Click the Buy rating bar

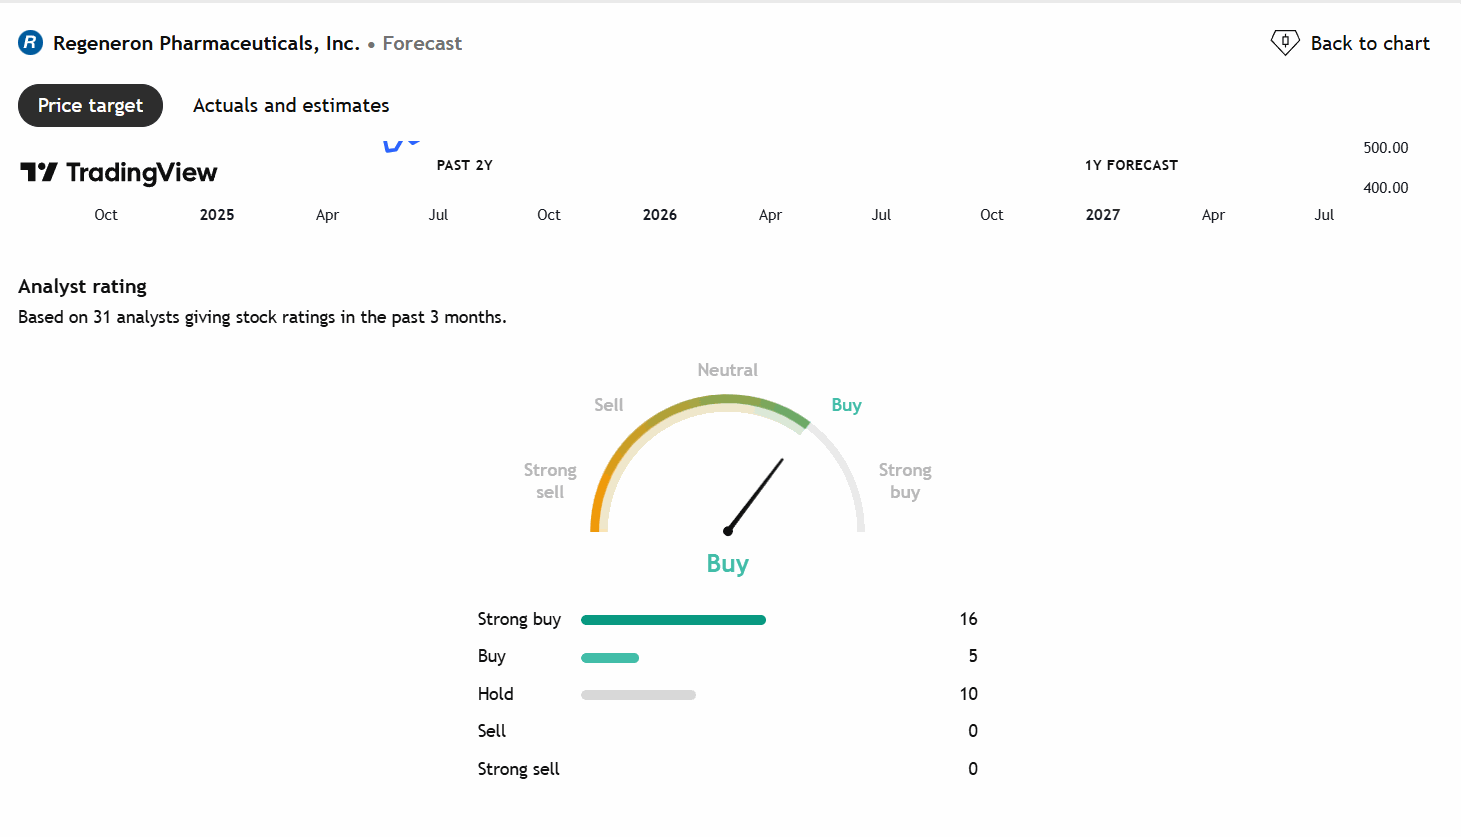(610, 657)
